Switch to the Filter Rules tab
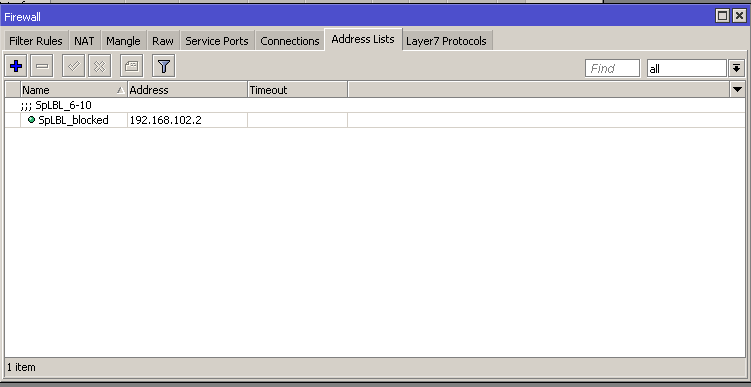 click(x=36, y=41)
